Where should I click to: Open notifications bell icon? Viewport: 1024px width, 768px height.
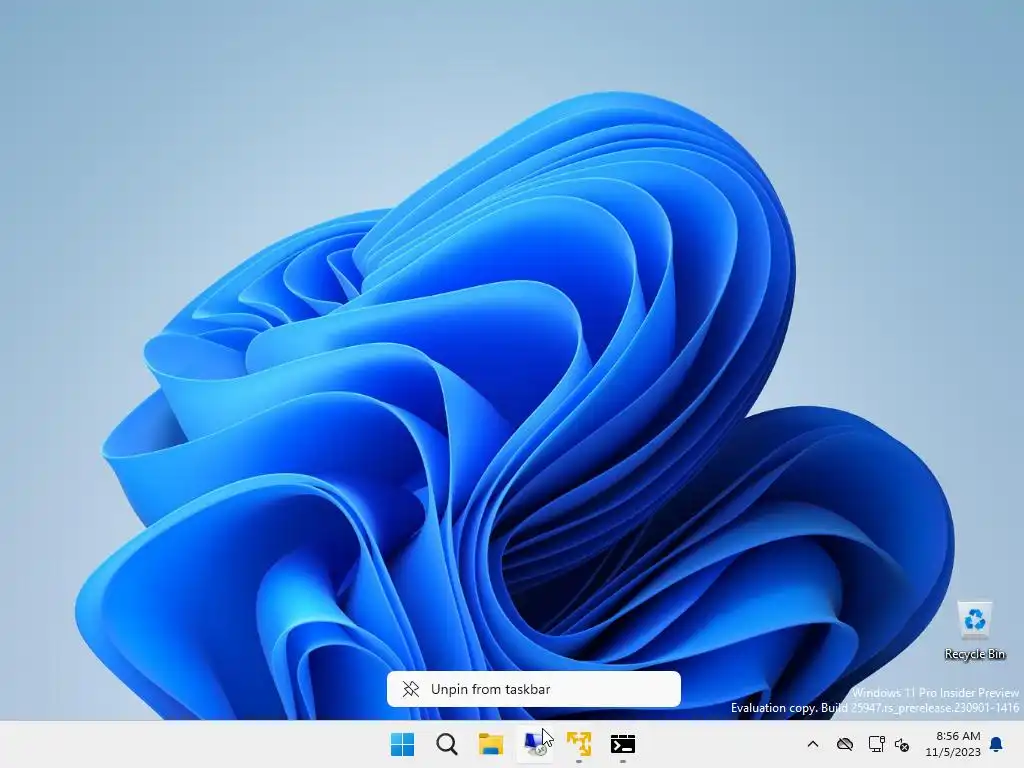coord(997,744)
